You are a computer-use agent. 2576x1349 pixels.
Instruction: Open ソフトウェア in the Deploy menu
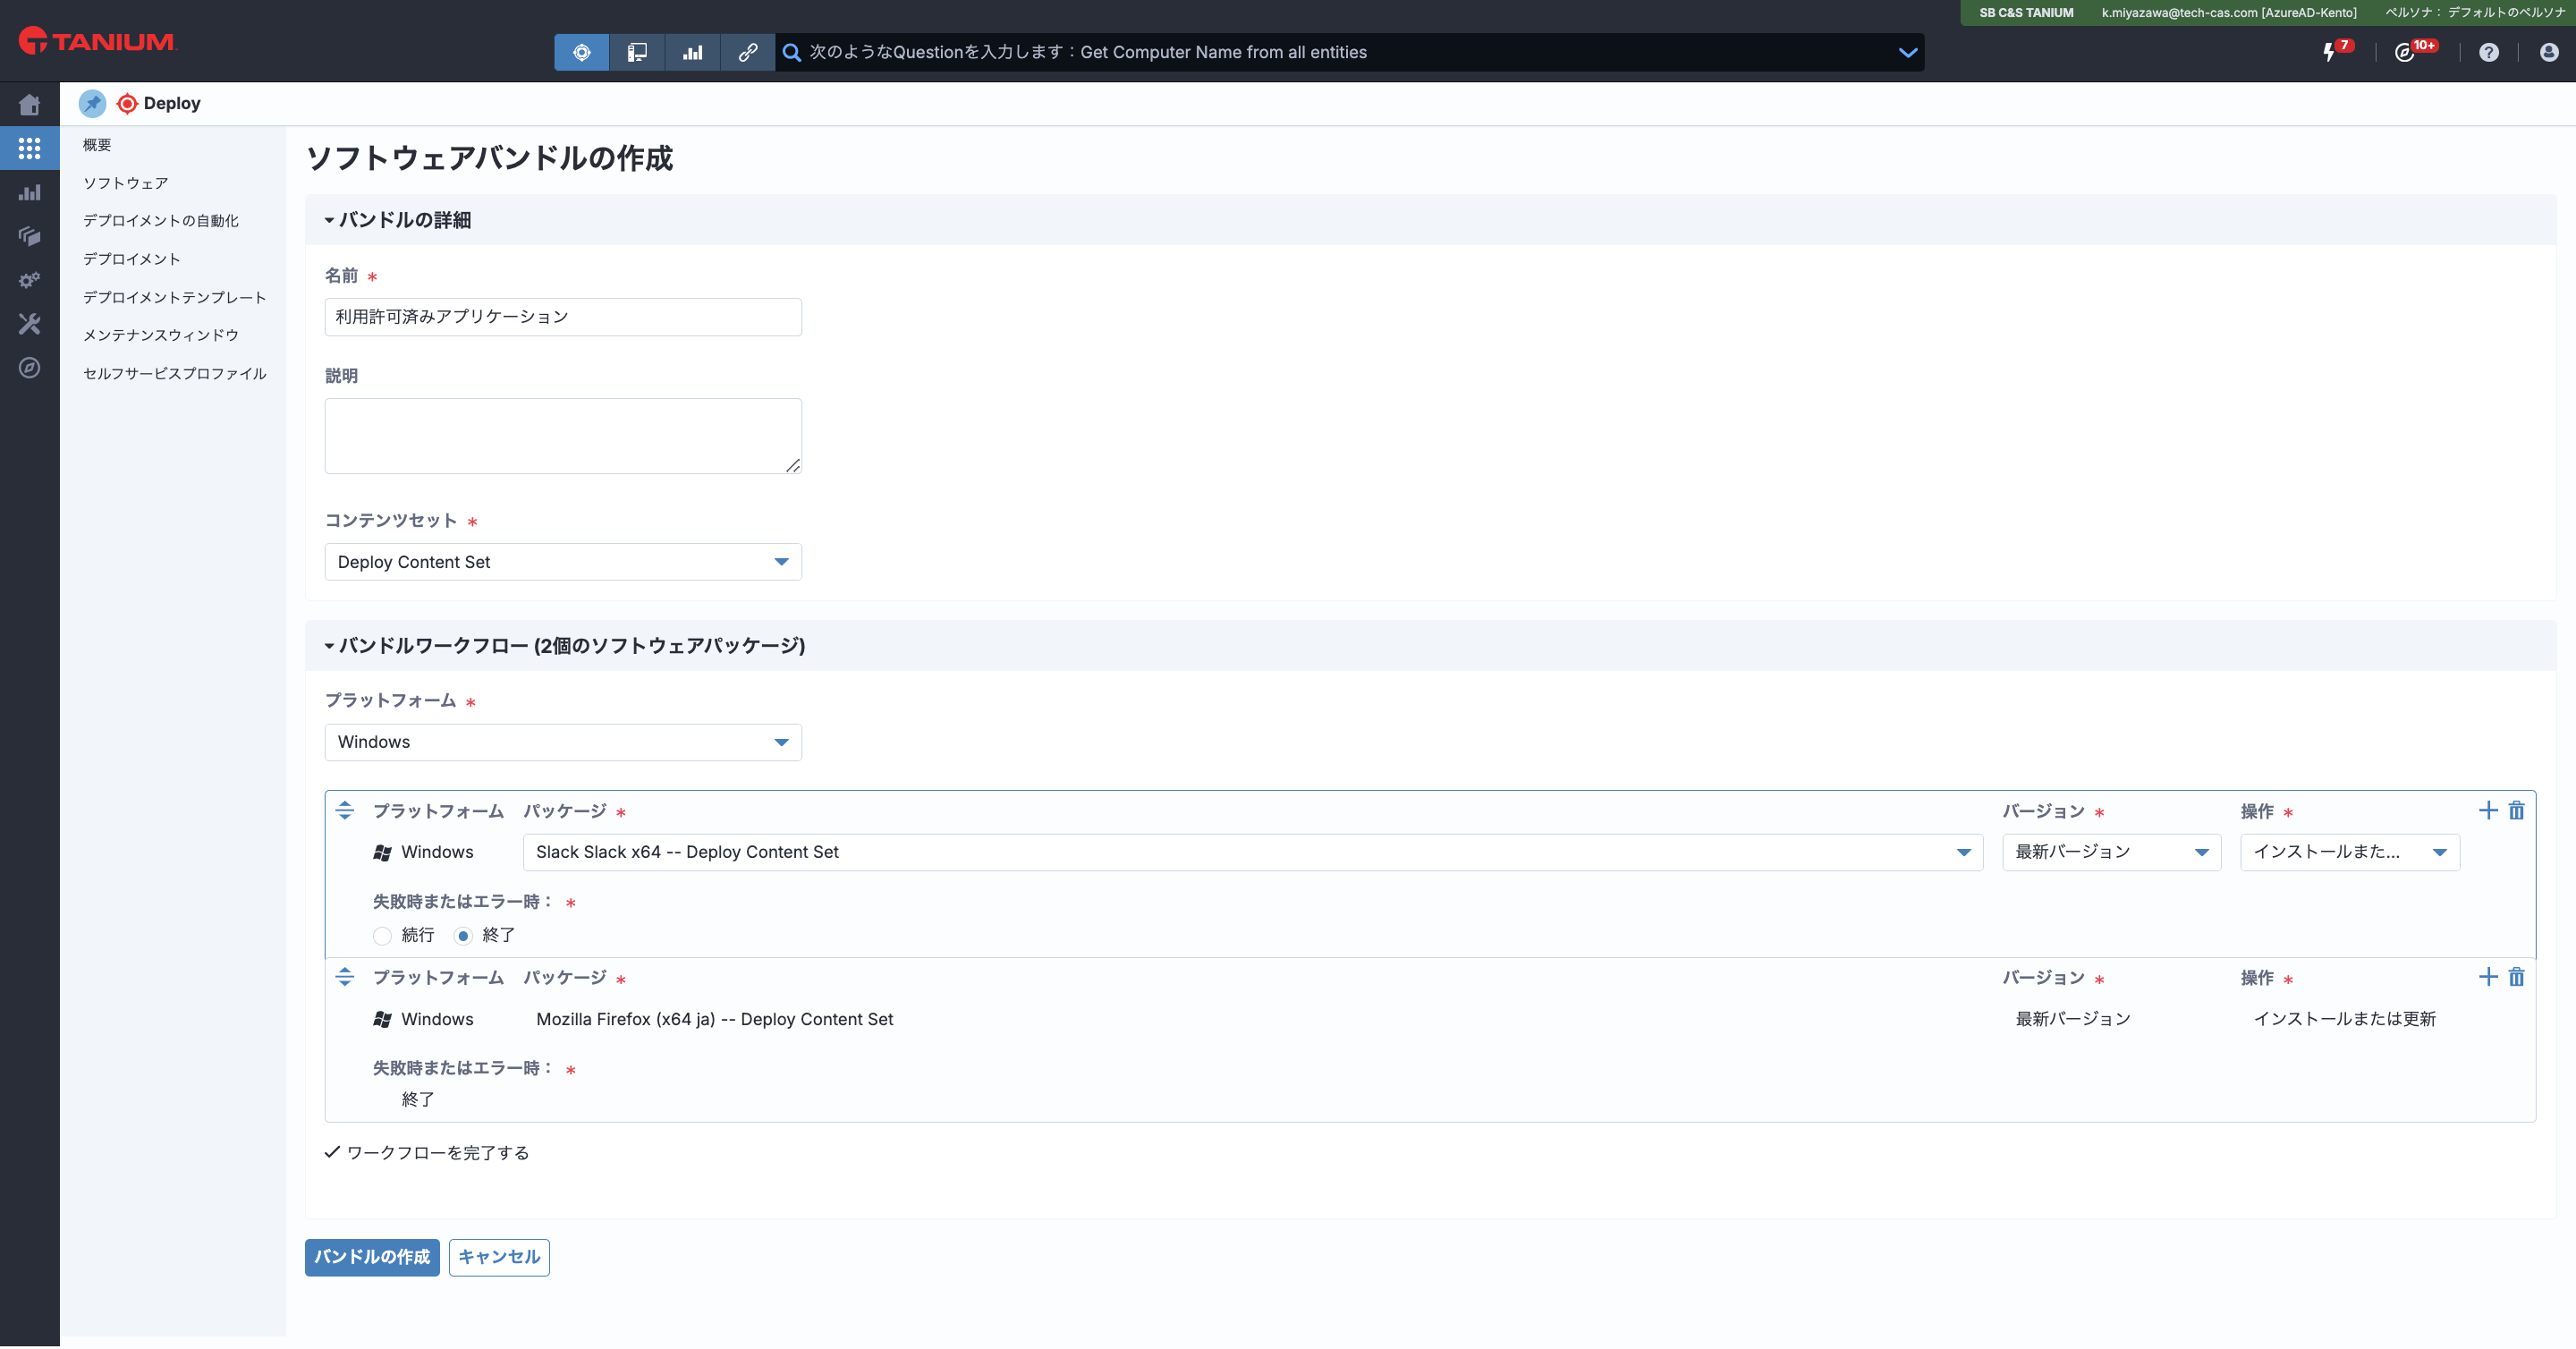pos(125,183)
